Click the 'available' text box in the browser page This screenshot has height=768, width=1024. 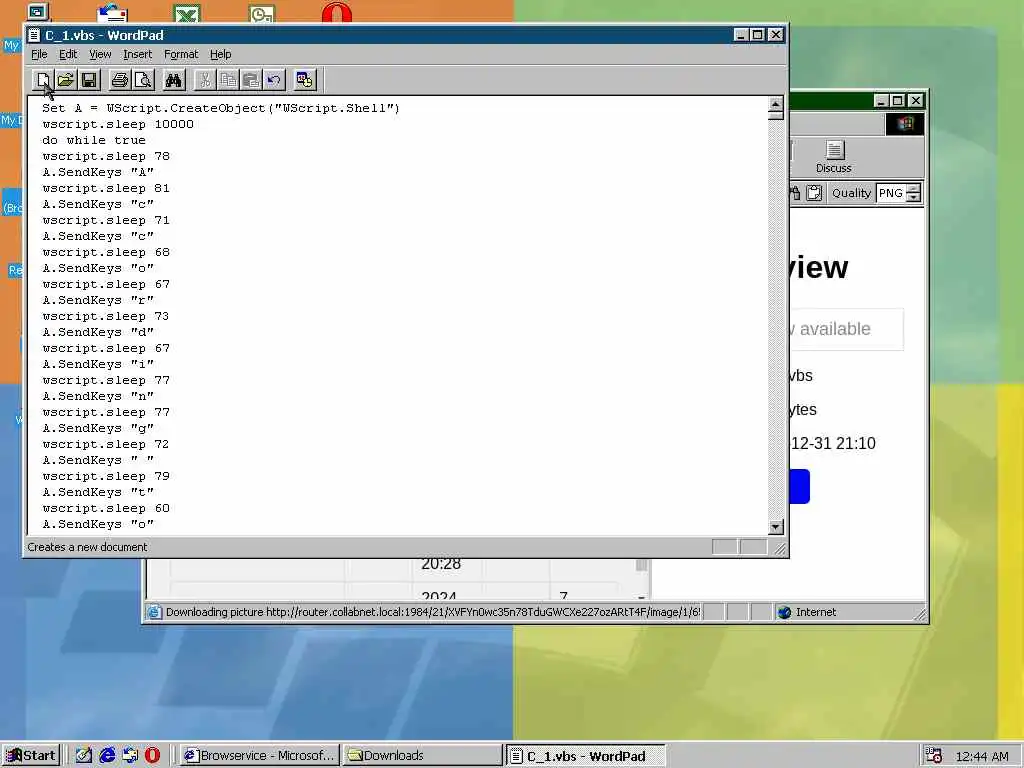point(847,329)
